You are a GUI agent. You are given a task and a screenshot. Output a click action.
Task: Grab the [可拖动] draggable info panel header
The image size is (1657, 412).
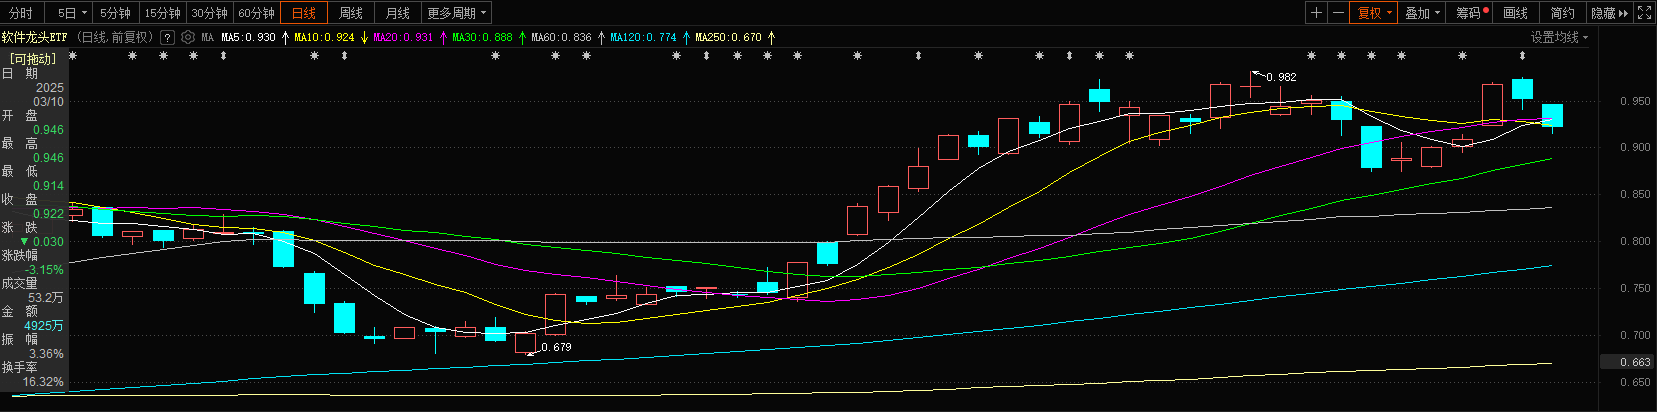coord(33,59)
